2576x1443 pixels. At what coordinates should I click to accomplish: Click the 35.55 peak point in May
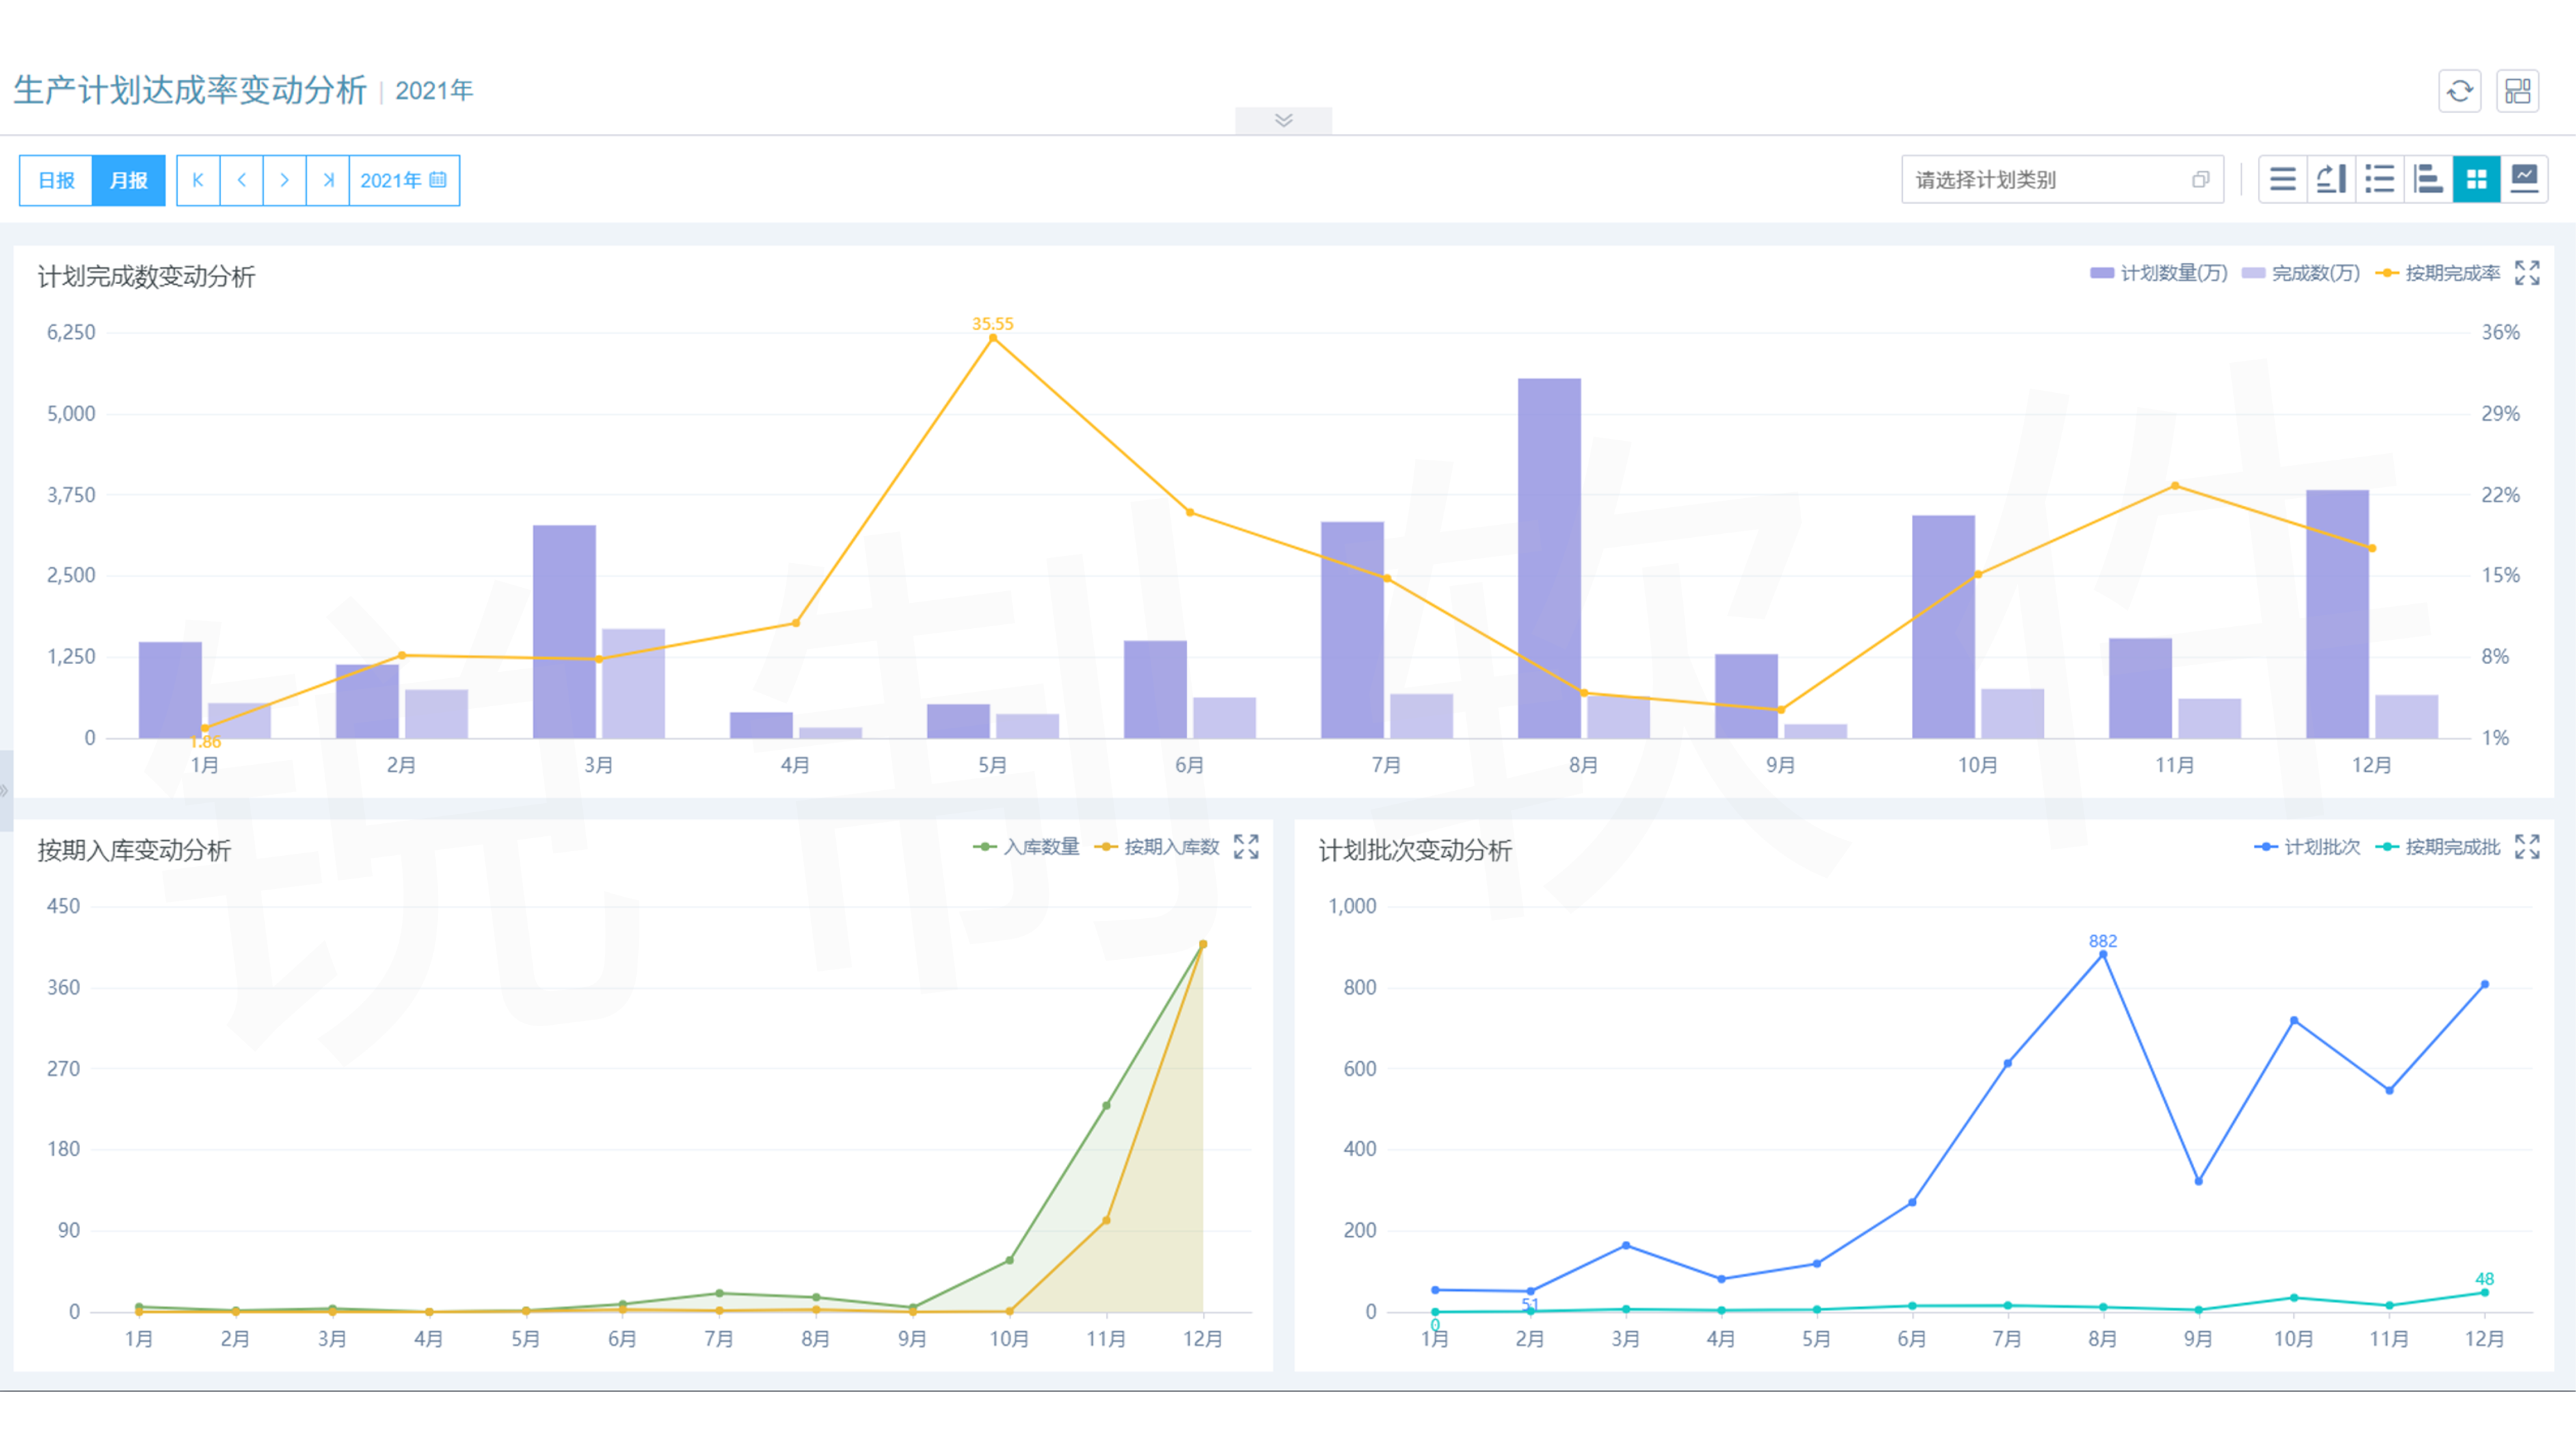coord(992,338)
